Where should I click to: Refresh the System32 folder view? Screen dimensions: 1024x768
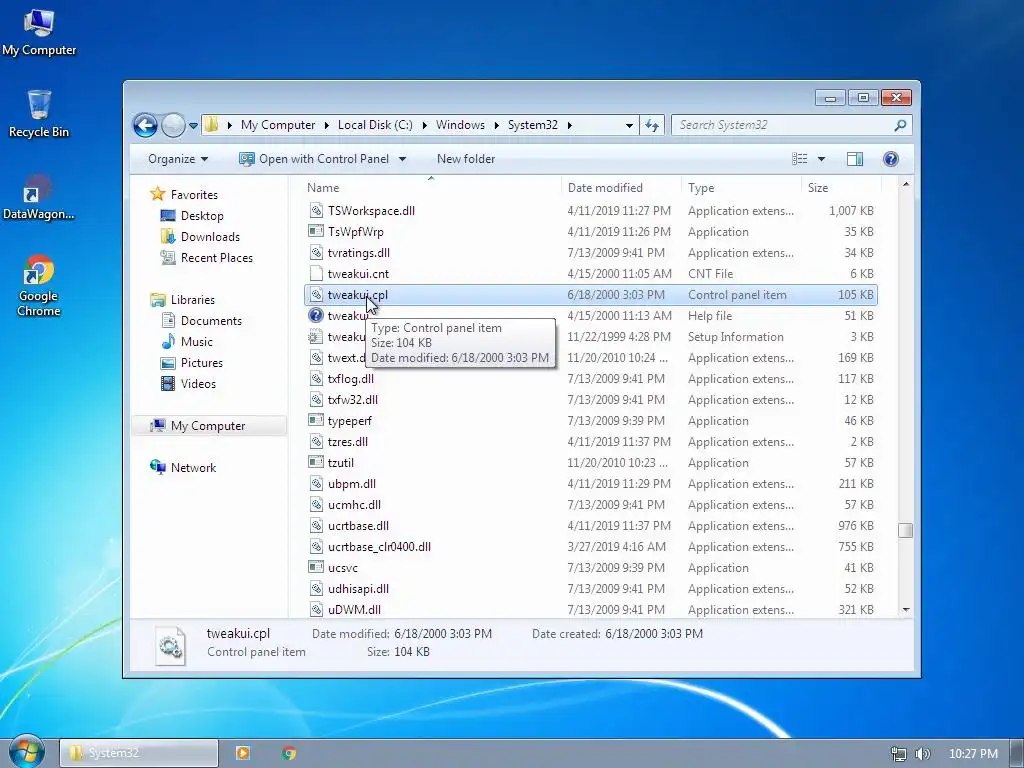pyautogui.click(x=652, y=125)
